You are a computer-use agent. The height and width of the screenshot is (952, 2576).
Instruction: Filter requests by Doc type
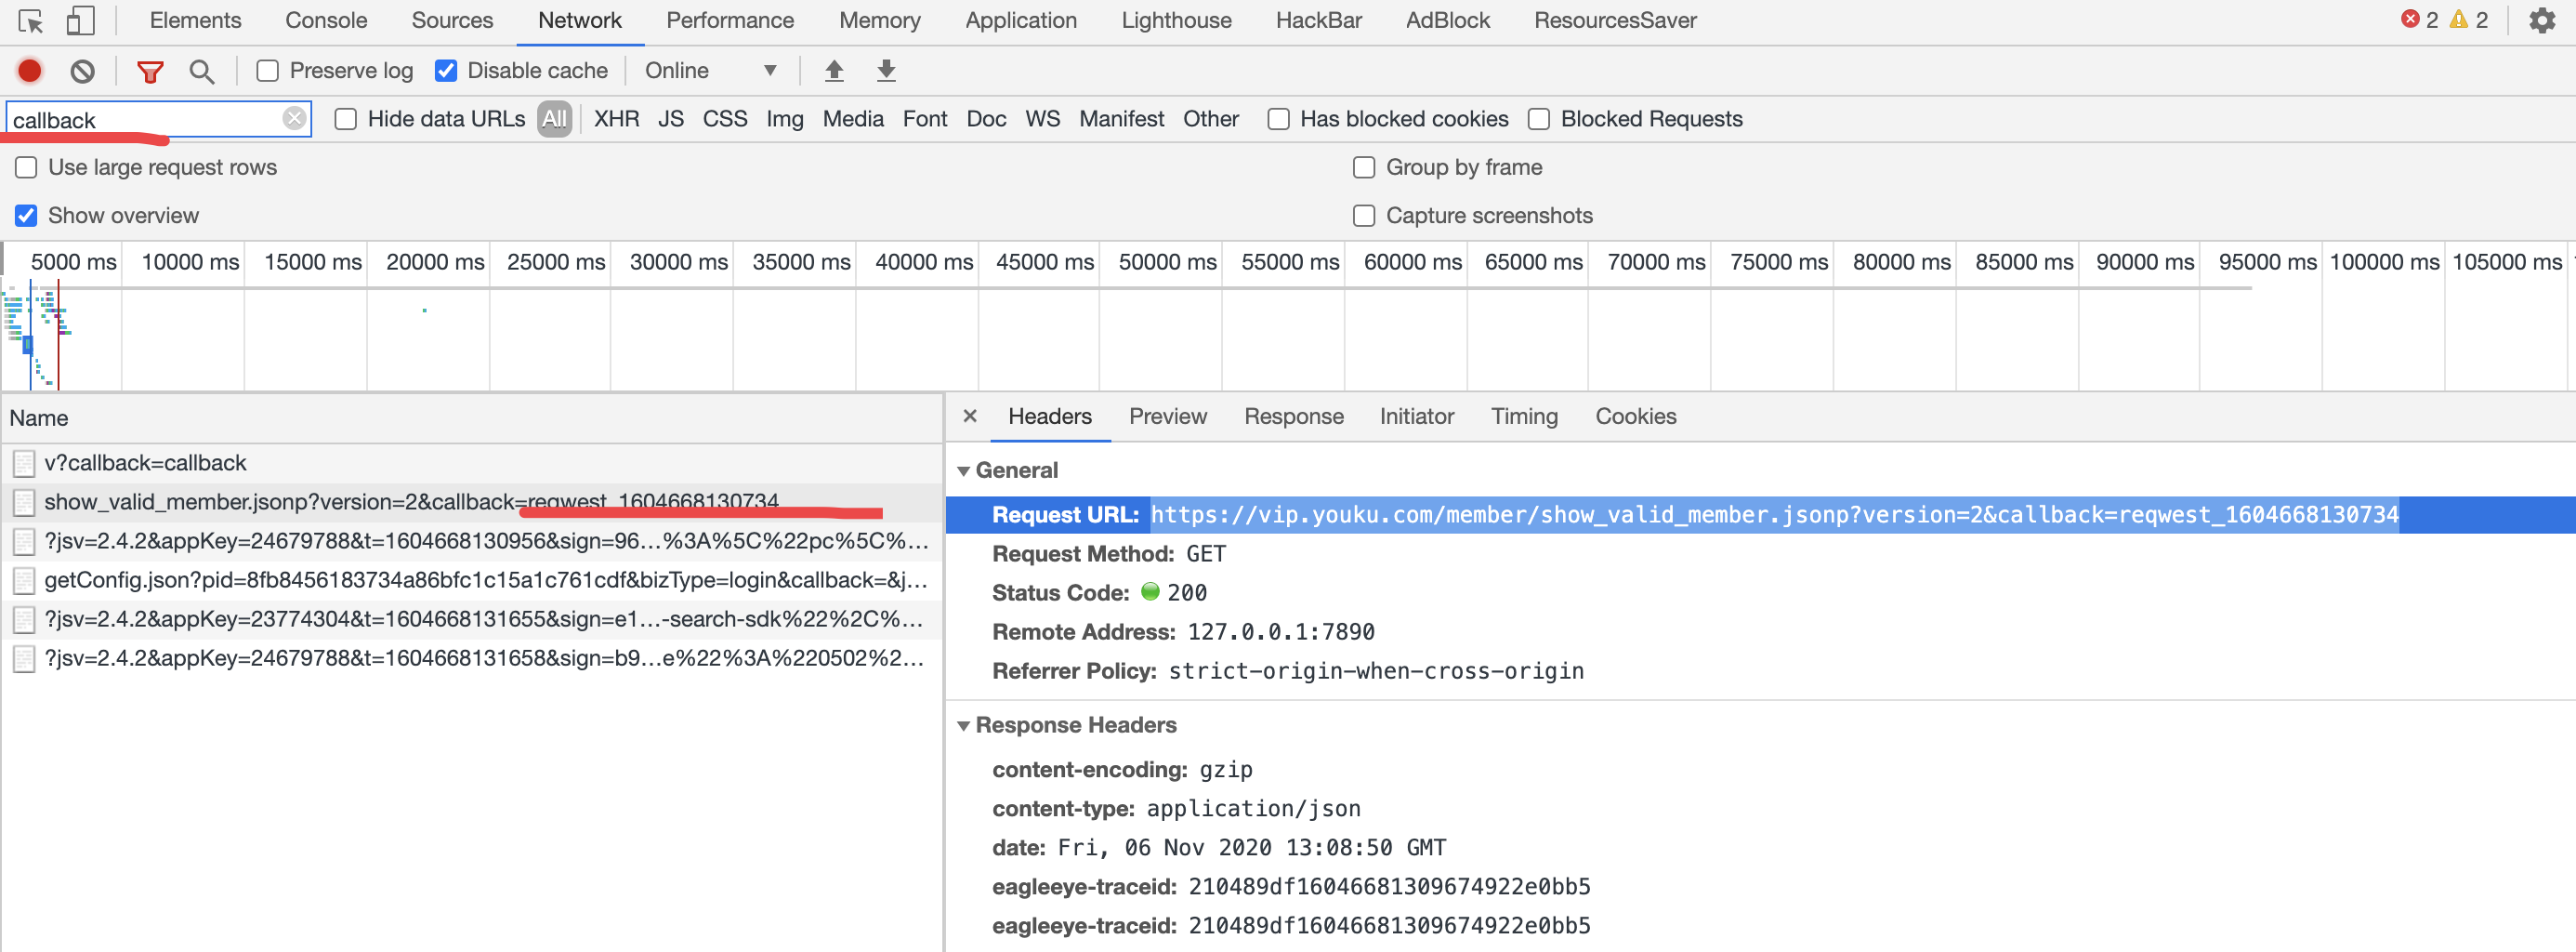pyautogui.click(x=986, y=119)
